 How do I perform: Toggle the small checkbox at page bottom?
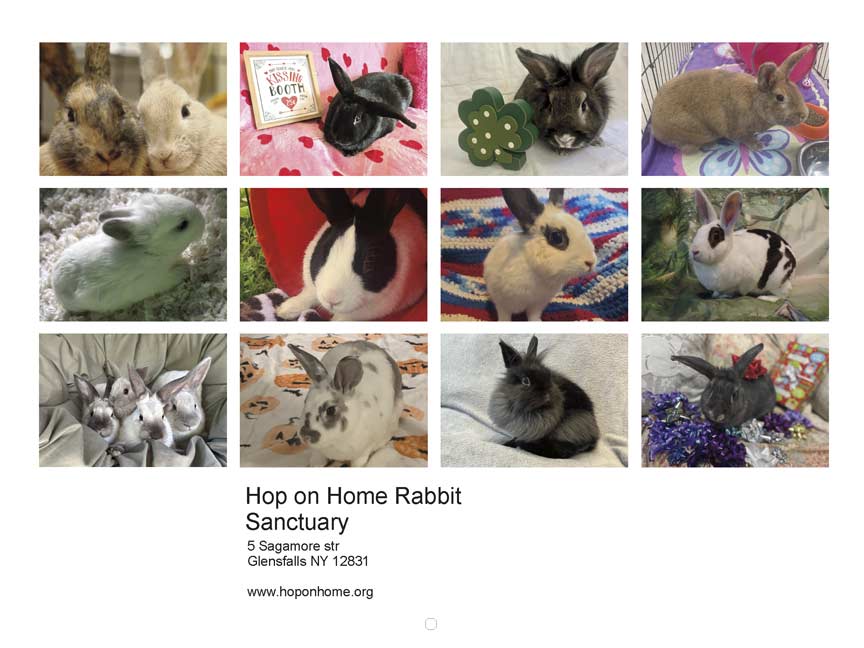pos(431,624)
